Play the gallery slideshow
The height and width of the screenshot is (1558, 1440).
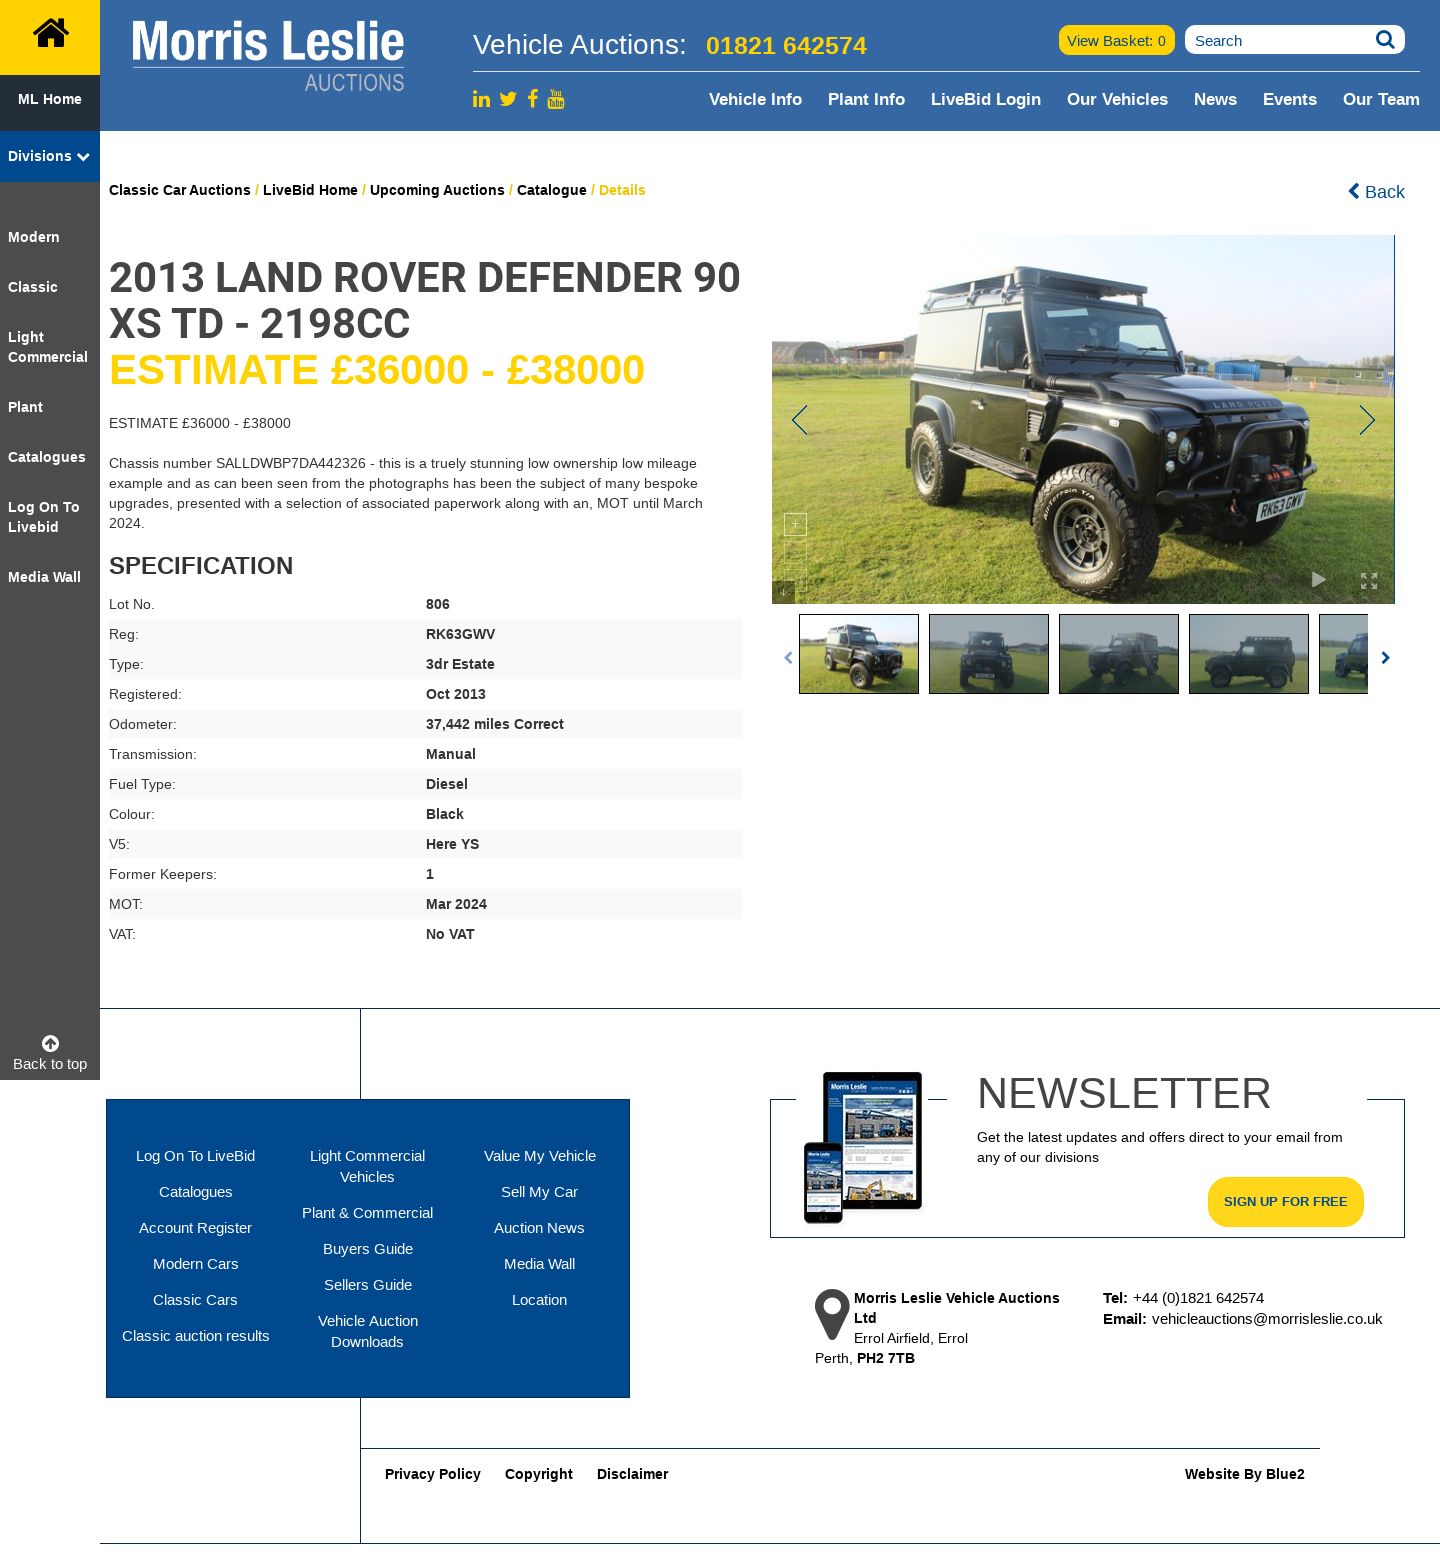click(x=1318, y=579)
